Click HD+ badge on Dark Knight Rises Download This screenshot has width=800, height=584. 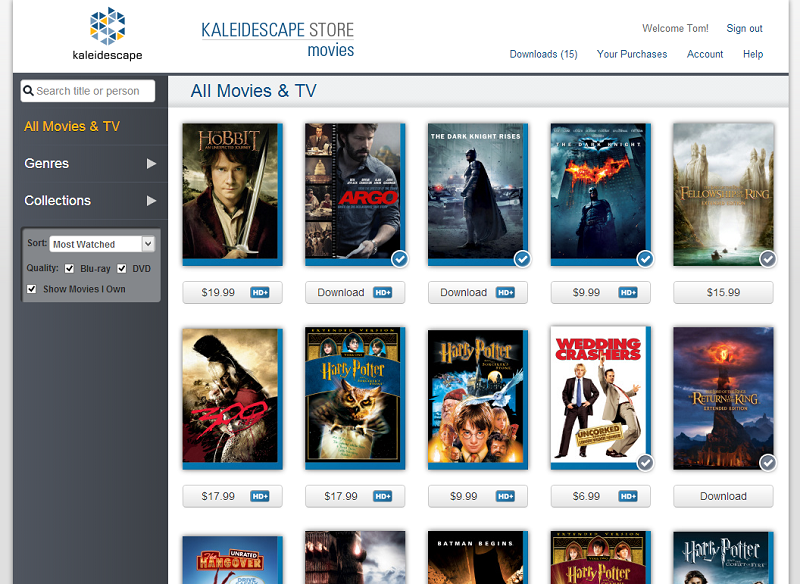click(505, 292)
